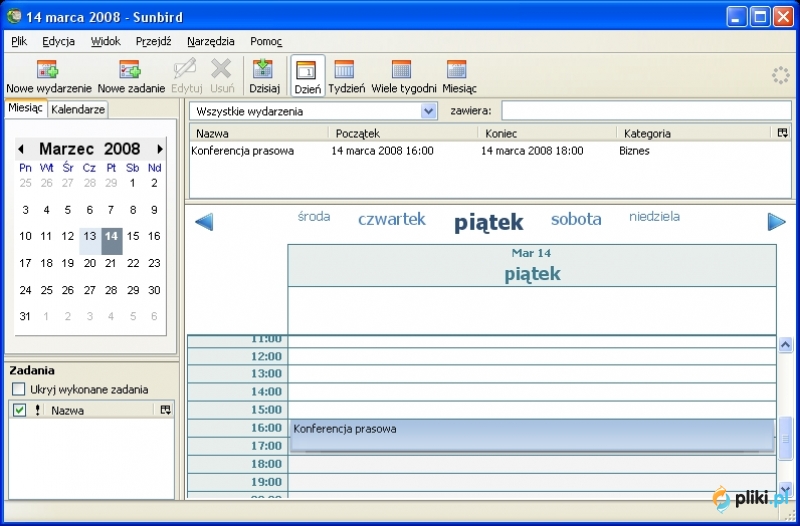Open column picker in events list header
This screenshot has height=526, width=800.
782,133
